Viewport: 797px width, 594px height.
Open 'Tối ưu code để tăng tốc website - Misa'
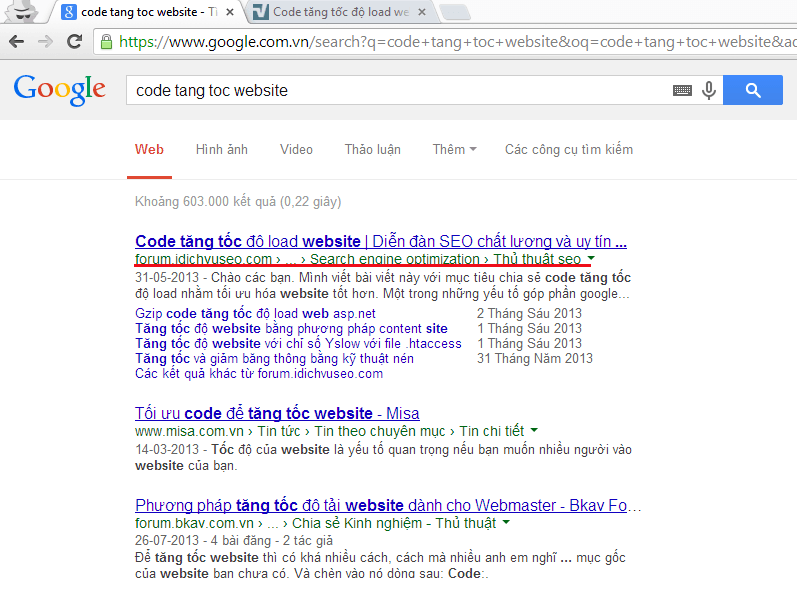tap(277, 413)
